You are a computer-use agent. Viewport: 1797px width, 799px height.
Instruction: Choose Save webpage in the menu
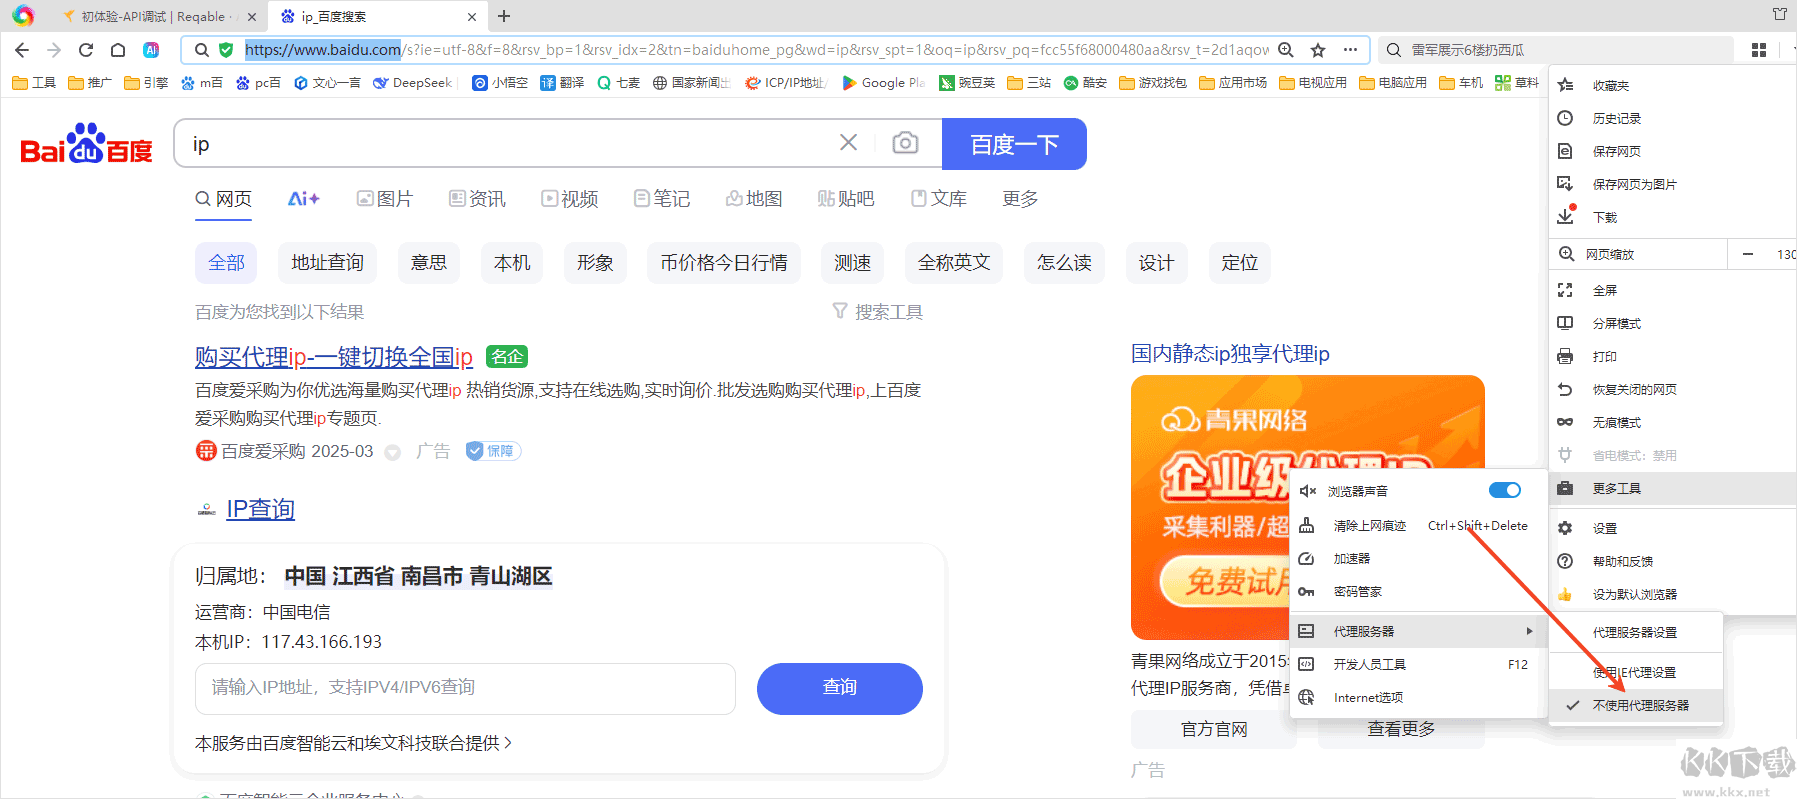[x=1673, y=152]
